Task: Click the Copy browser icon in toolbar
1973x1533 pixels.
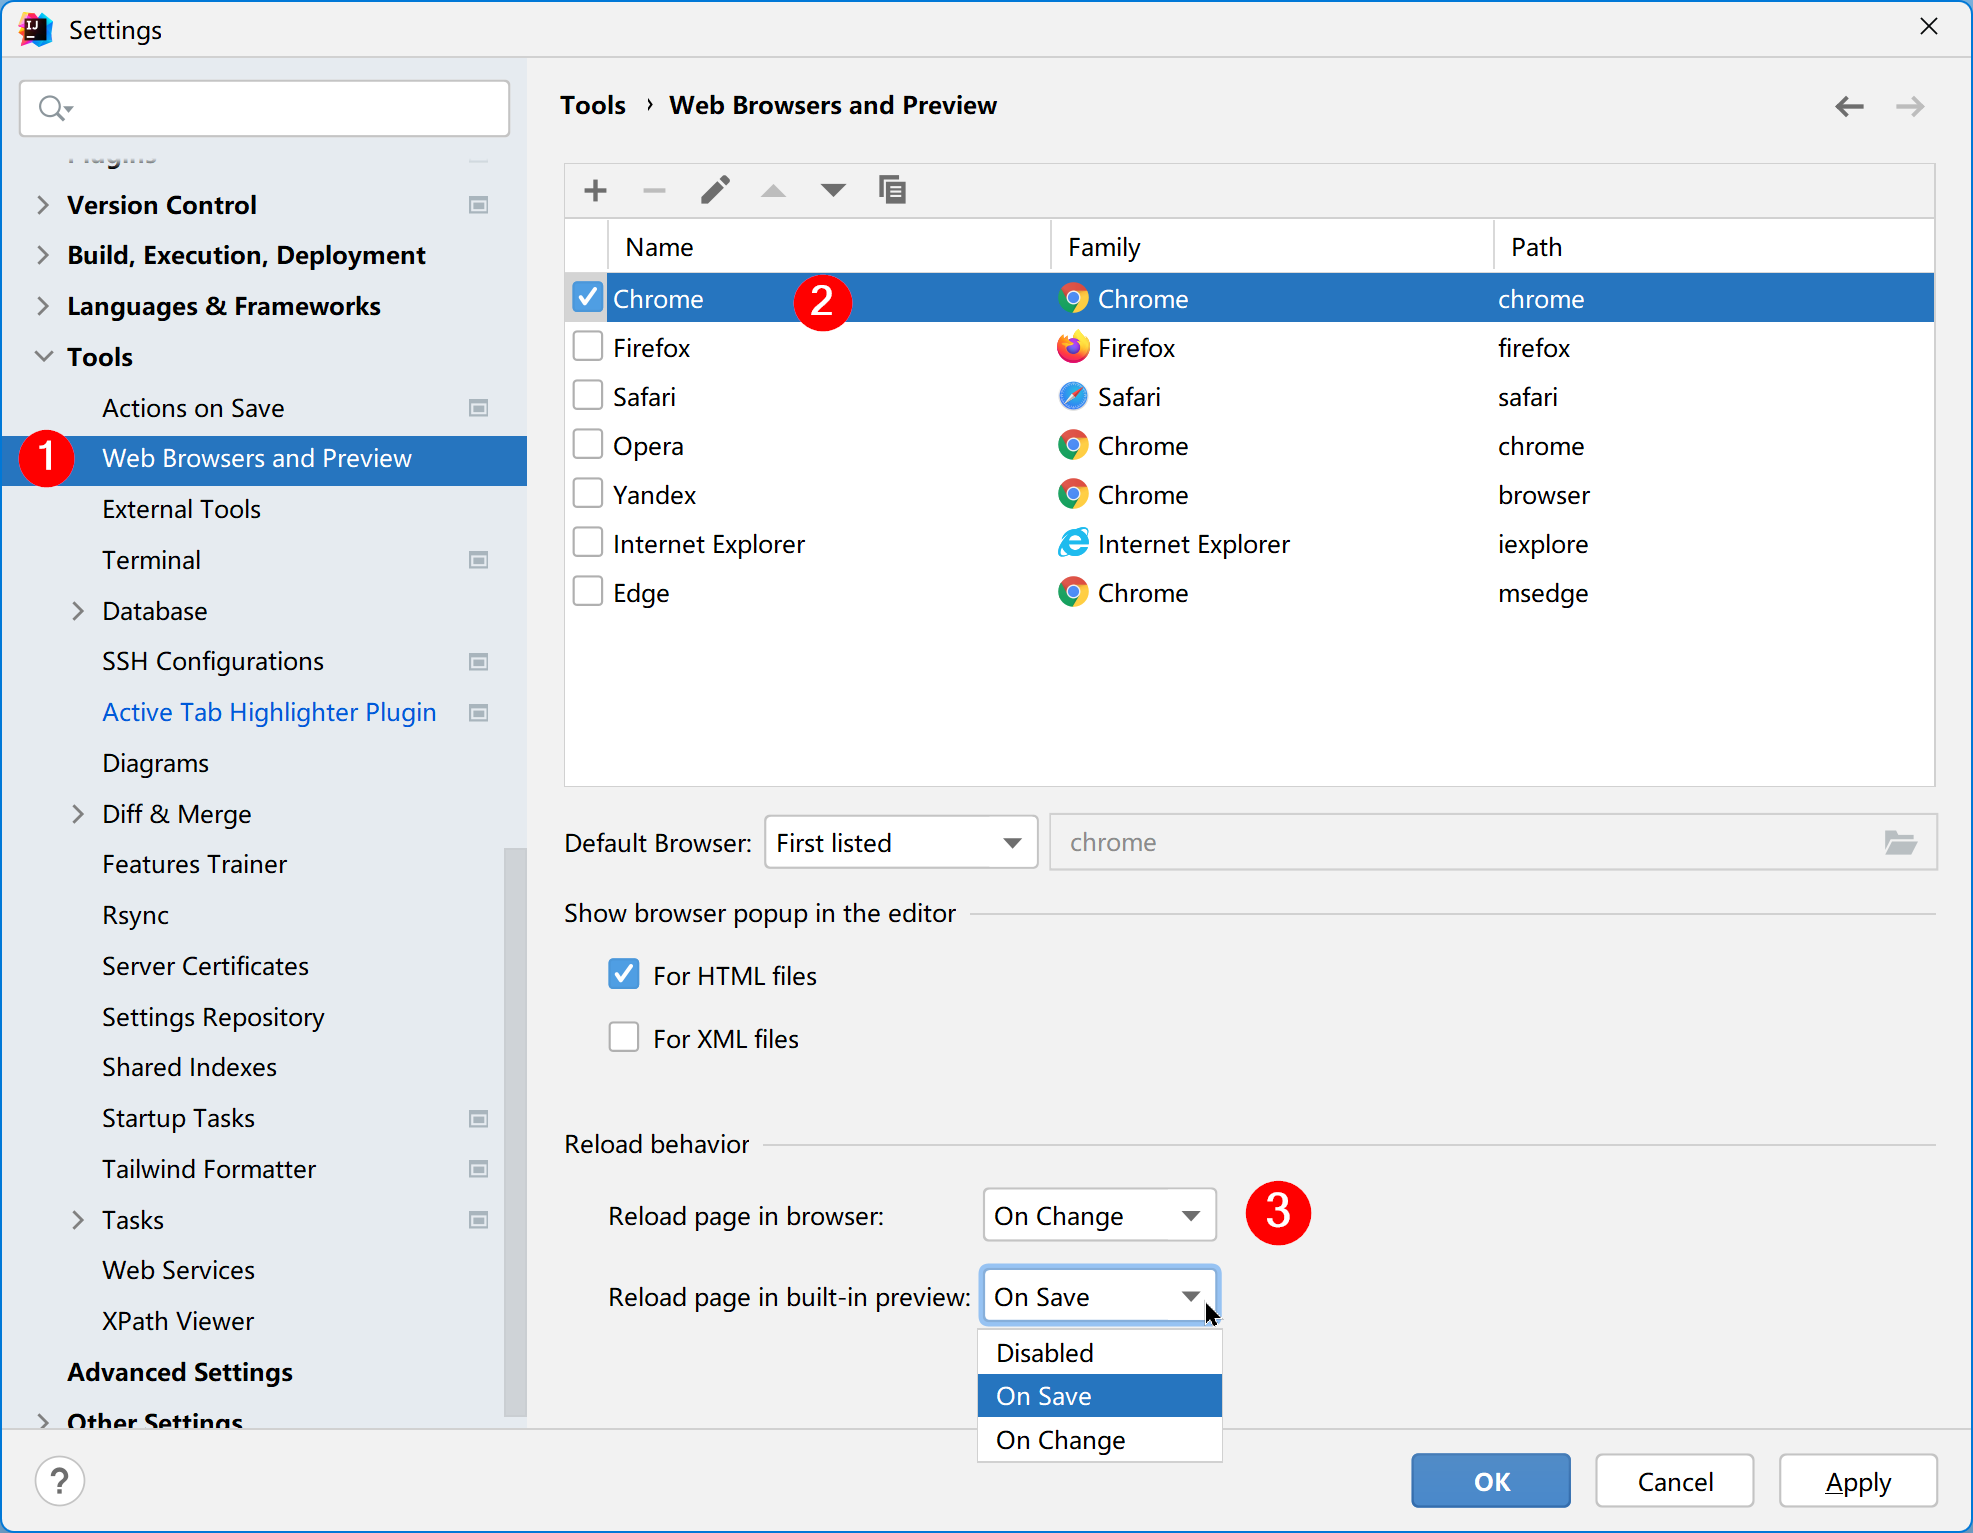Action: [891, 190]
